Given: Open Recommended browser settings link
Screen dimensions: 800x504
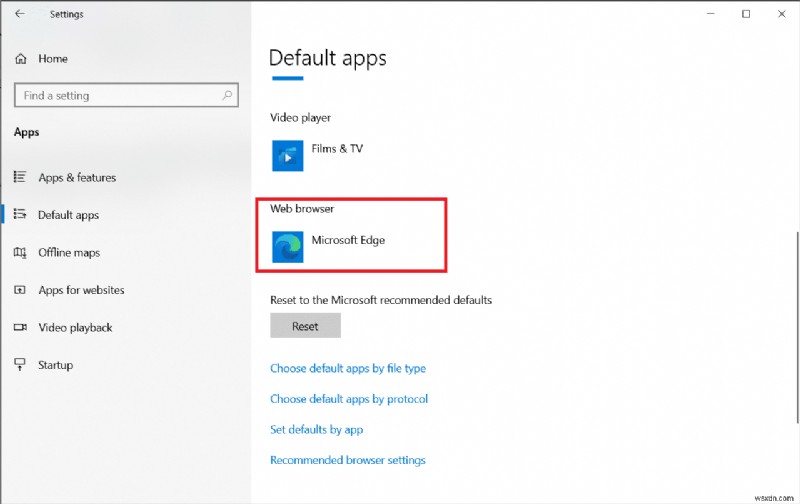Looking at the screenshot, I should [x=348, y=460].
